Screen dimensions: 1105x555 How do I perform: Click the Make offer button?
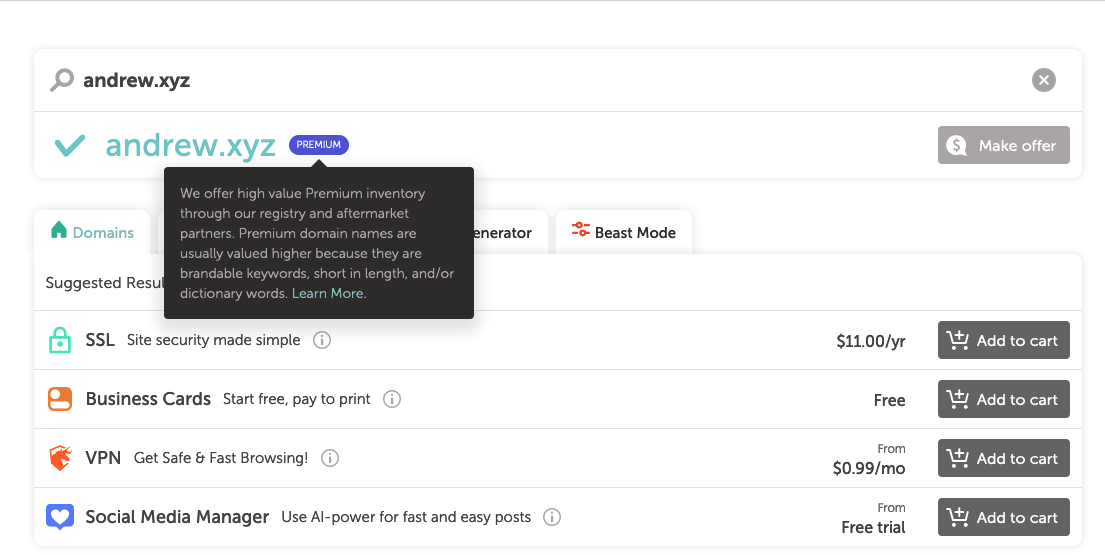(x=1004, y=145)
